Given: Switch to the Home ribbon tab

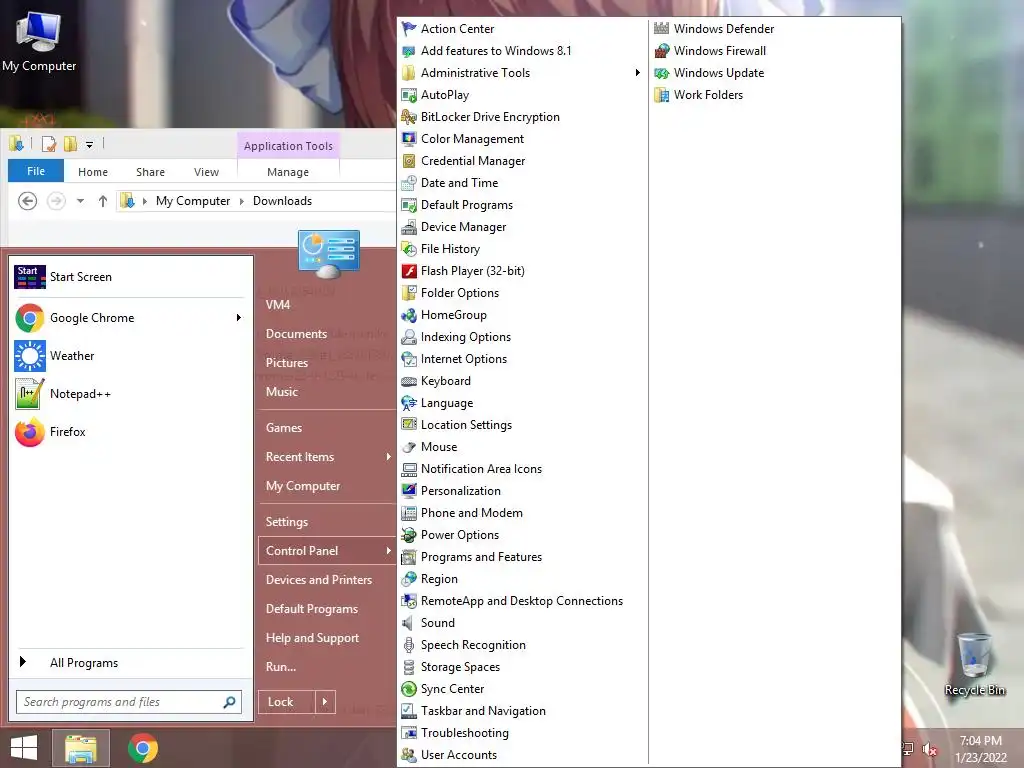Looking at the screenshot, I should pyautogui.click(x=93, y=172).
